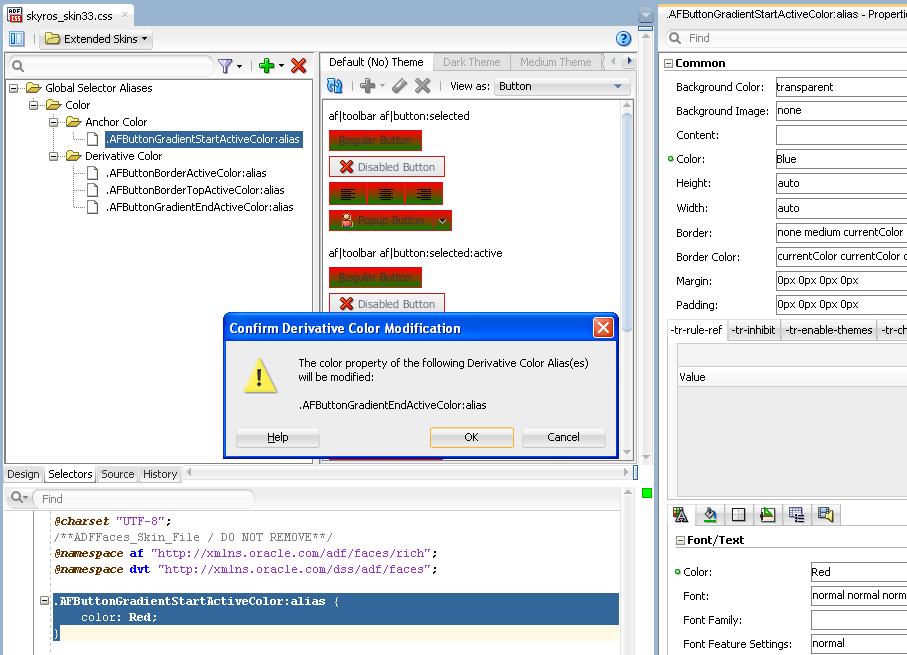Click the align center preview icon
The height and width of the screenshot is (655, 907).
point(386,193)
